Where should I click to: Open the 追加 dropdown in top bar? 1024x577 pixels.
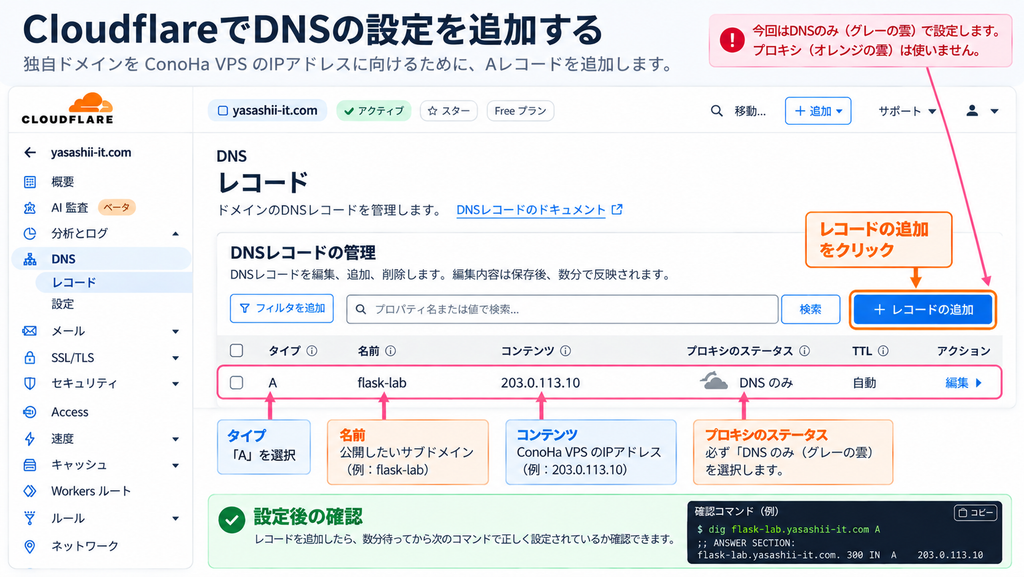coord(818,111)
